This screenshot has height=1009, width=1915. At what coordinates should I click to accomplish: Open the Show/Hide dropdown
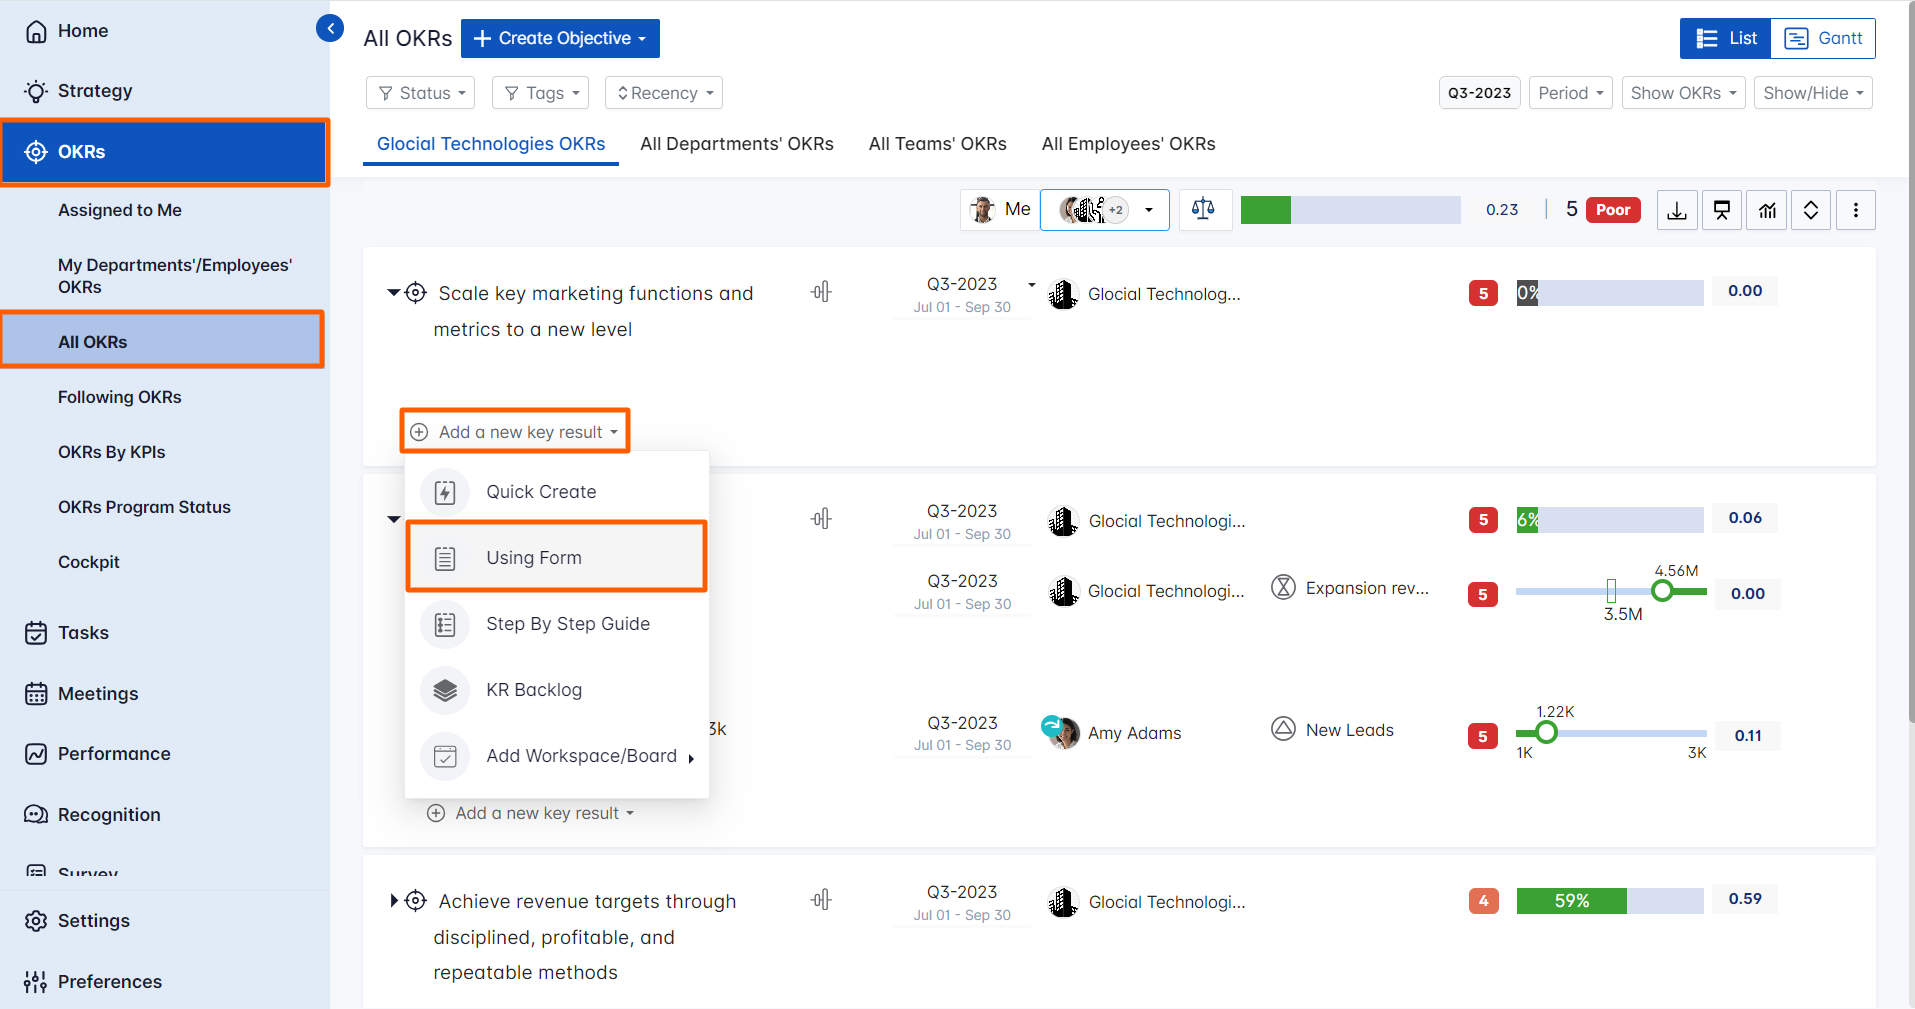coord(1812,93)
